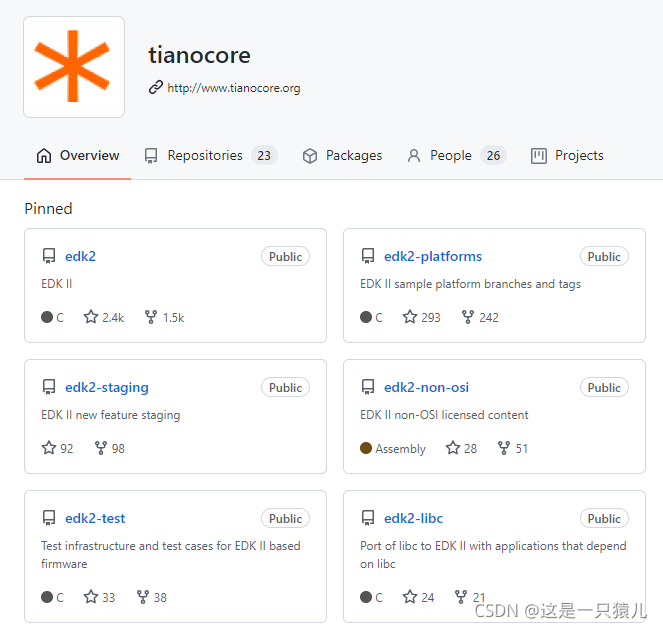Click the repo icon next to edk2-staging

coord(49,387)
